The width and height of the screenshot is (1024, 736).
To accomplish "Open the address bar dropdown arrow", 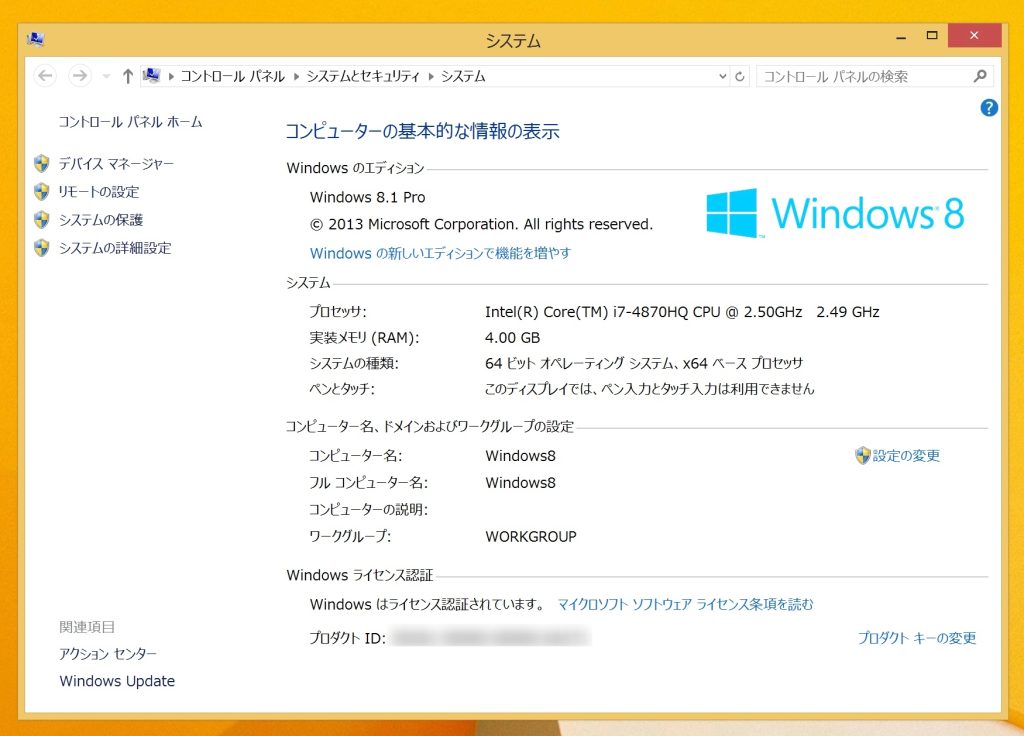I will tap(722, 76).
